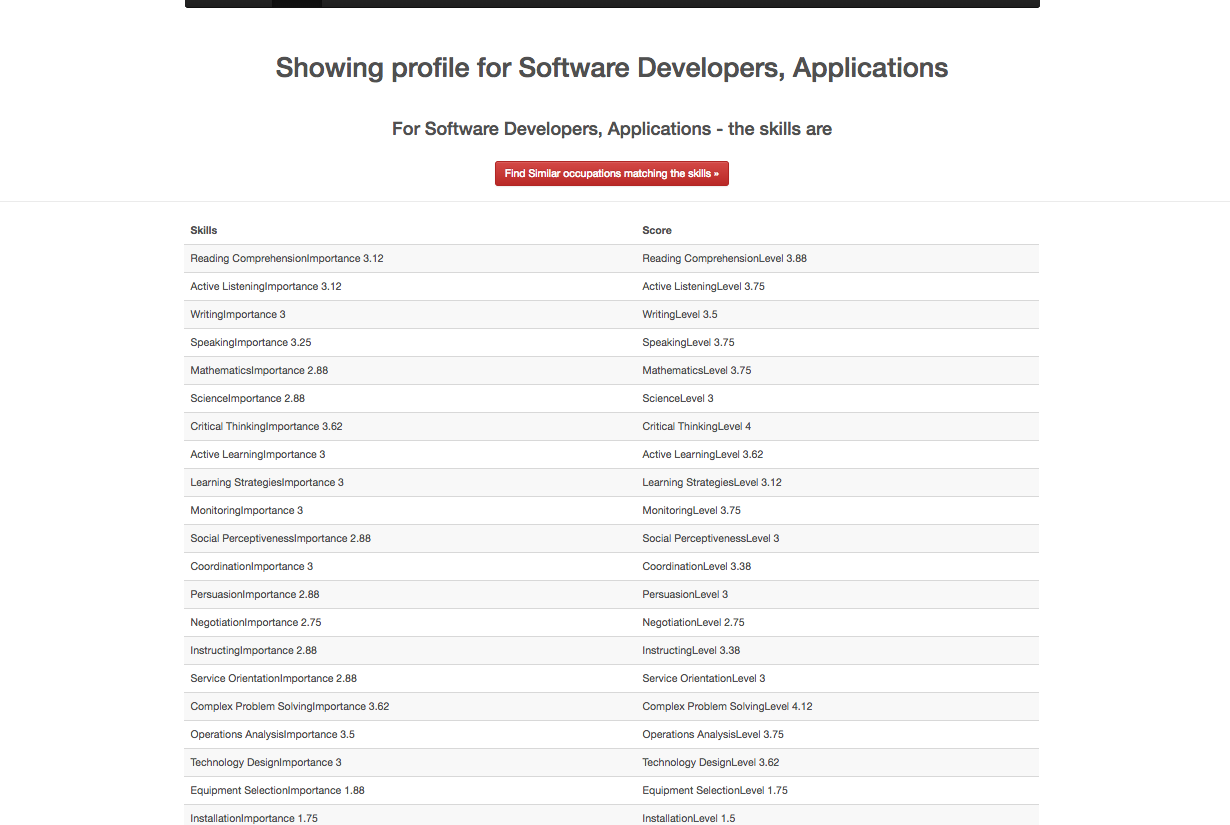Click the Showing profile for Software Developers heading
This screenshot has height=825, width=1230.
(612, 68)
